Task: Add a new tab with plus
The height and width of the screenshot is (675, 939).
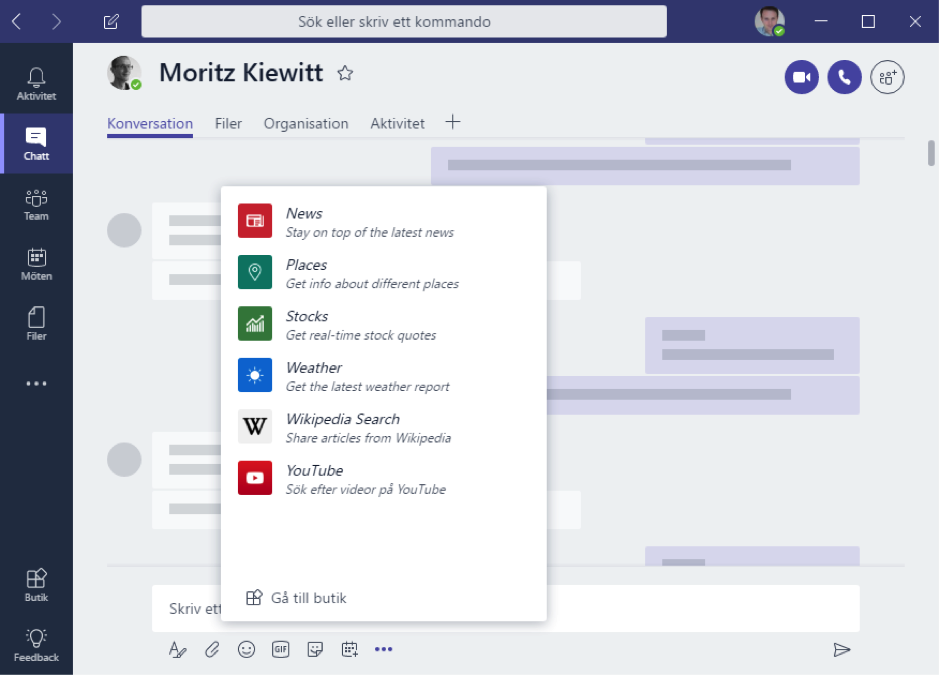Action: [453, 122]
